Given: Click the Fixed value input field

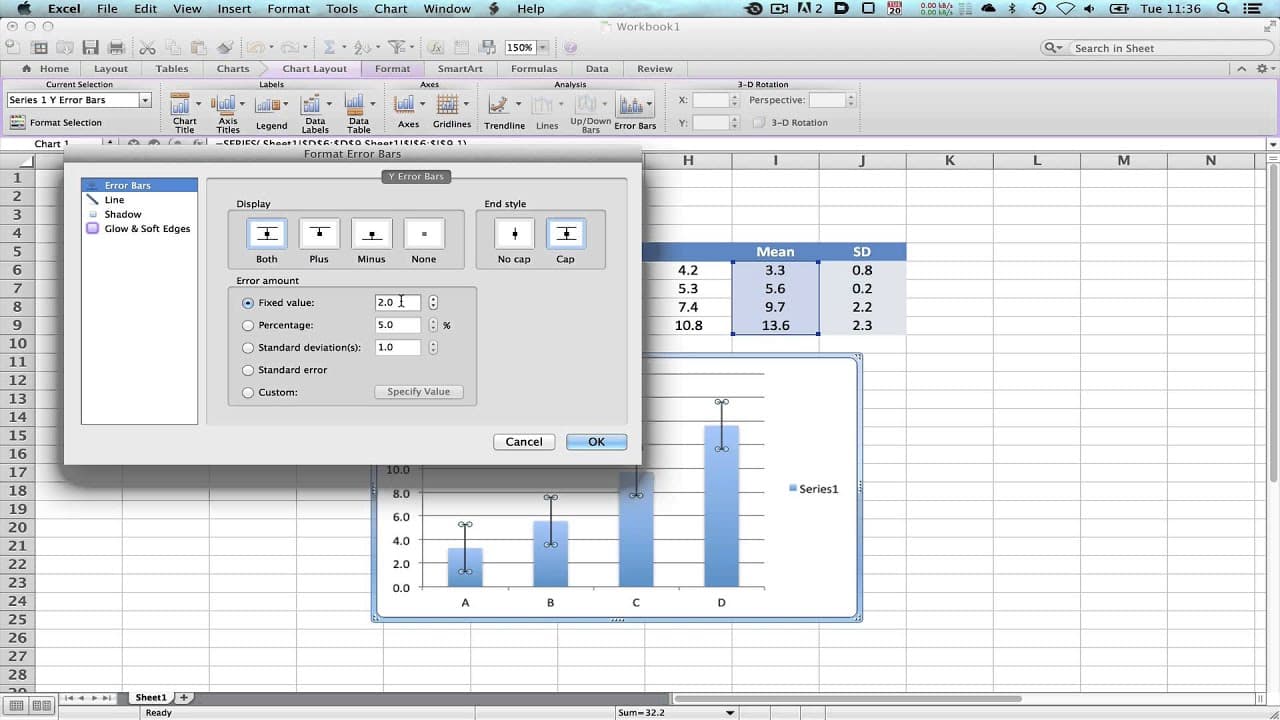Looking at the screenshot, I should 398,302.
